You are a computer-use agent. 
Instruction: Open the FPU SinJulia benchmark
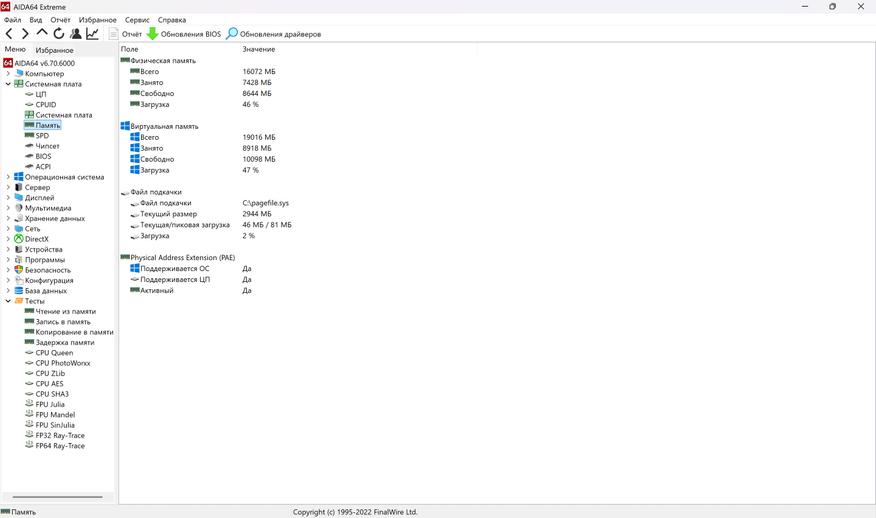click(x=55, y=425)
